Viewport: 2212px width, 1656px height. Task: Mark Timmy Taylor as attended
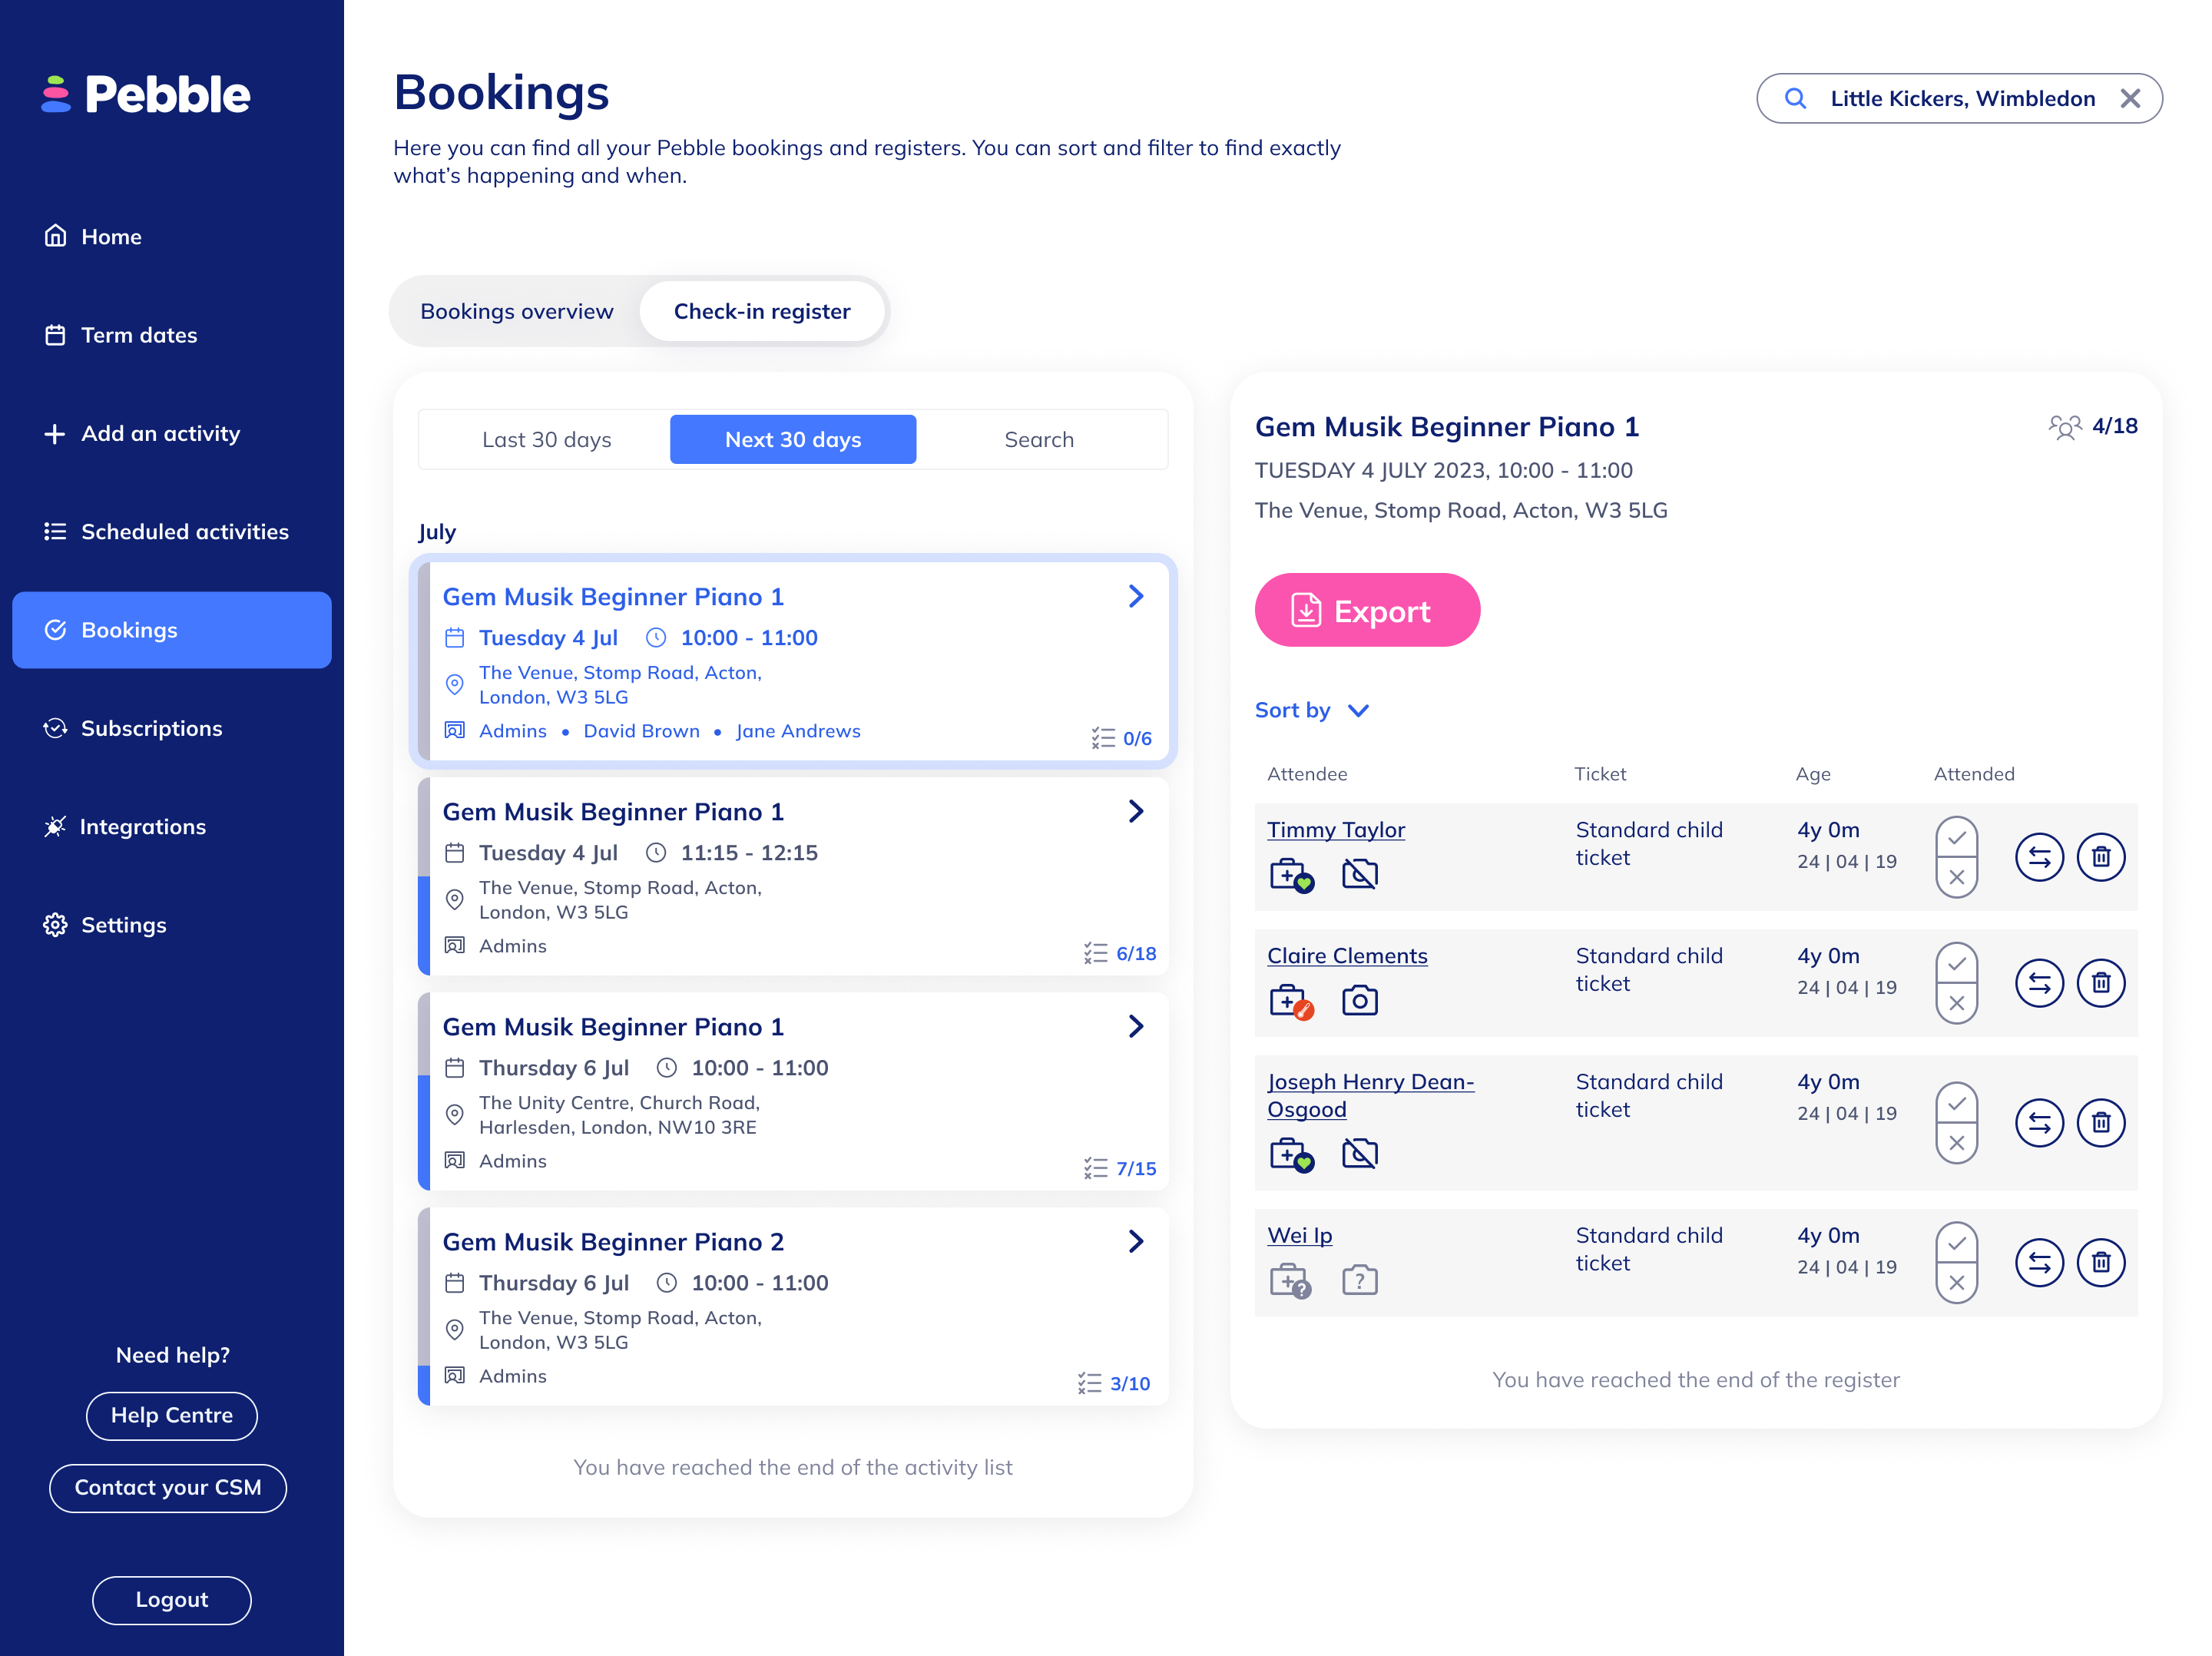click(1956, 838)
